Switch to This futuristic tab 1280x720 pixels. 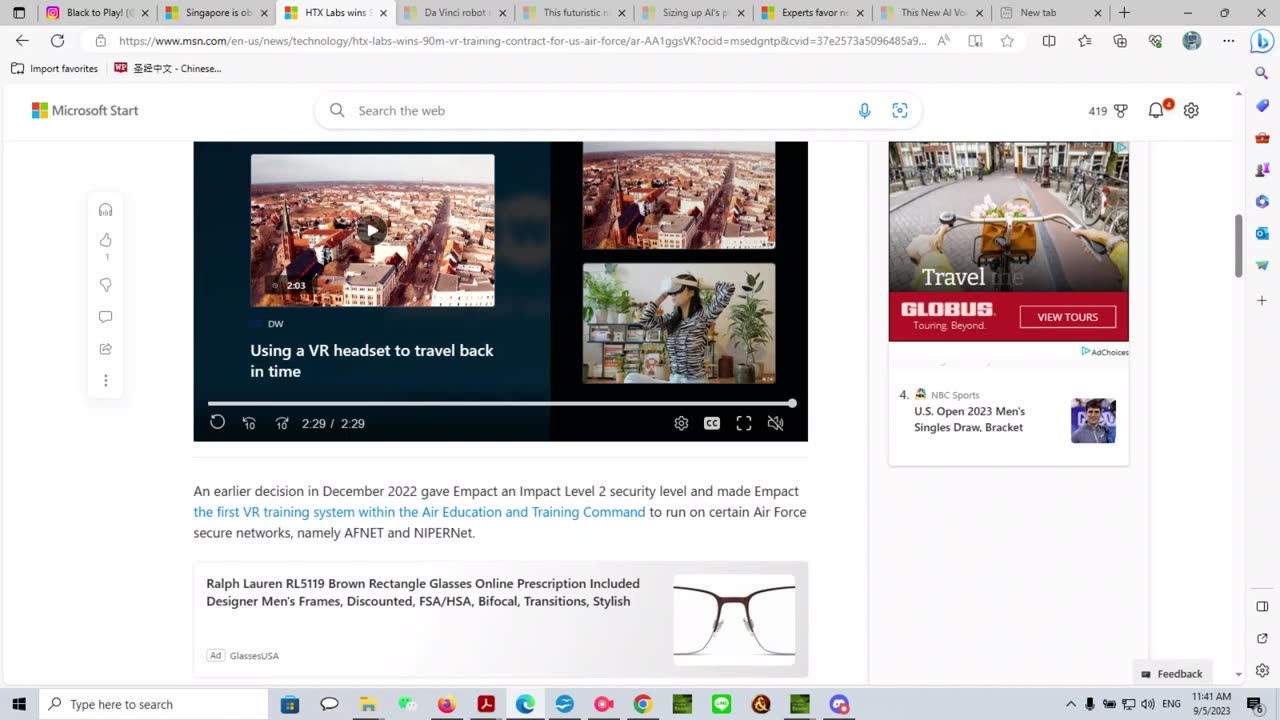pyautogui.click(x=573, y=13)
